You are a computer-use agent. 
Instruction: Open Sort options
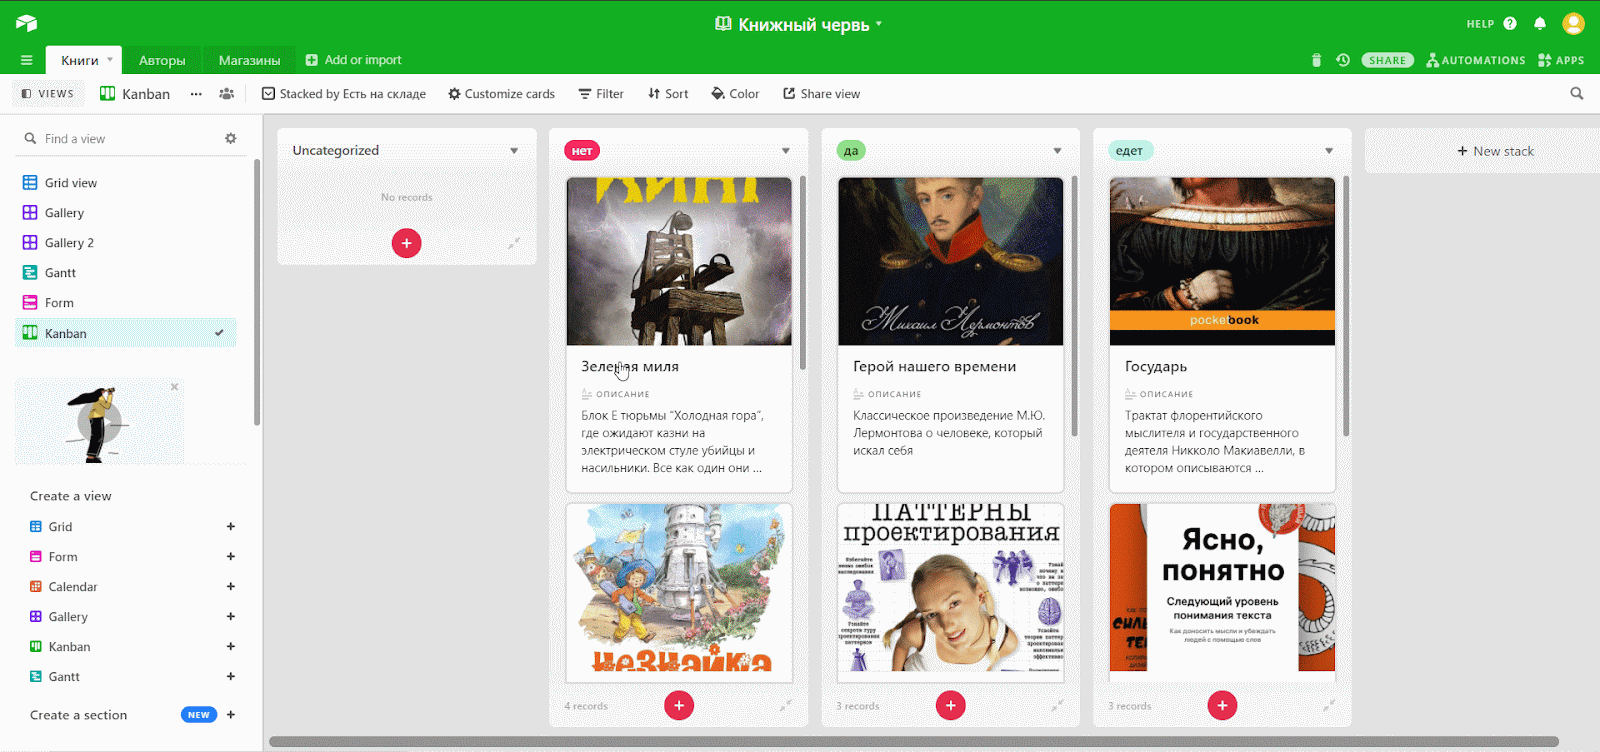(668, 94)
